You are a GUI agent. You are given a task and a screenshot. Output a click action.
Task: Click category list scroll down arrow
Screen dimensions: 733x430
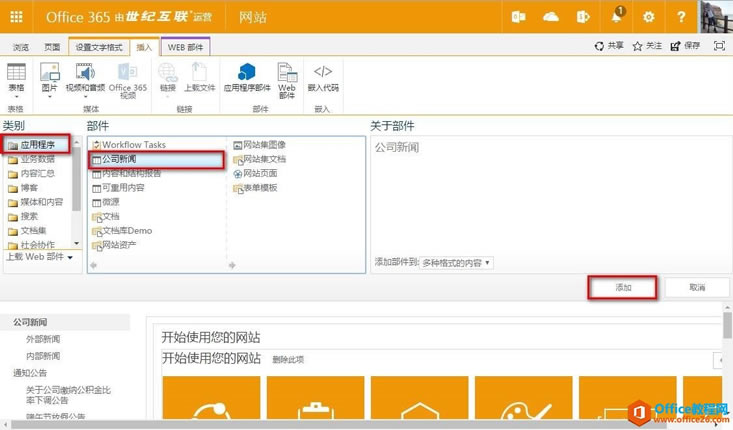77,244
